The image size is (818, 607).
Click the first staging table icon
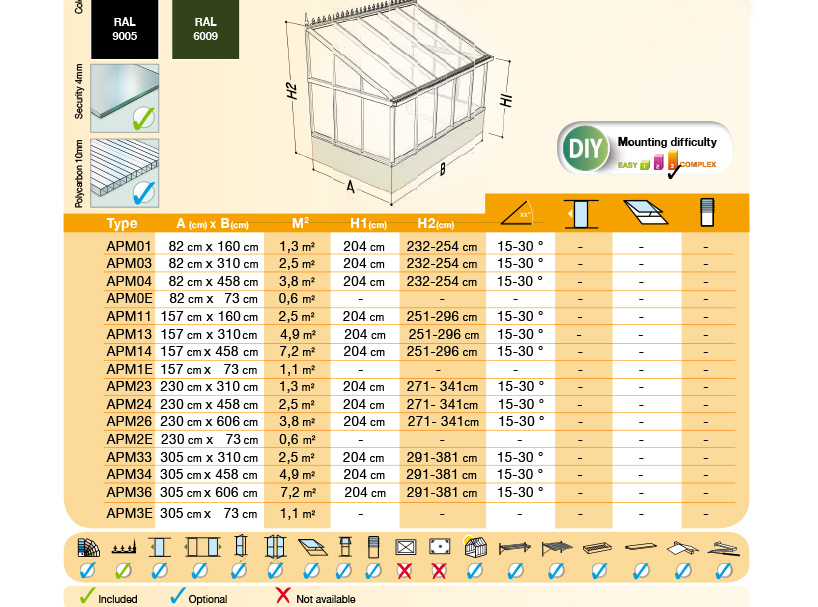(514, 548)
